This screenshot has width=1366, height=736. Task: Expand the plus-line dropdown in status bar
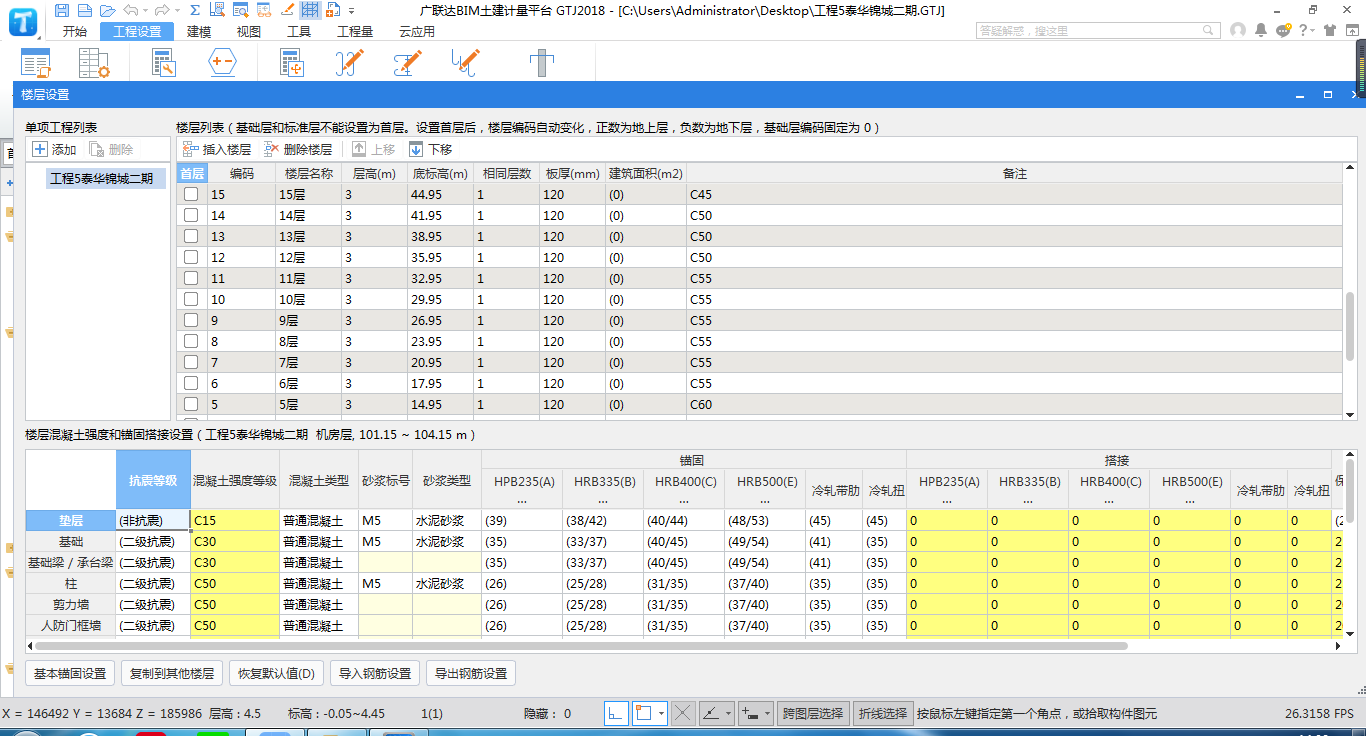(x=767, y=713)
